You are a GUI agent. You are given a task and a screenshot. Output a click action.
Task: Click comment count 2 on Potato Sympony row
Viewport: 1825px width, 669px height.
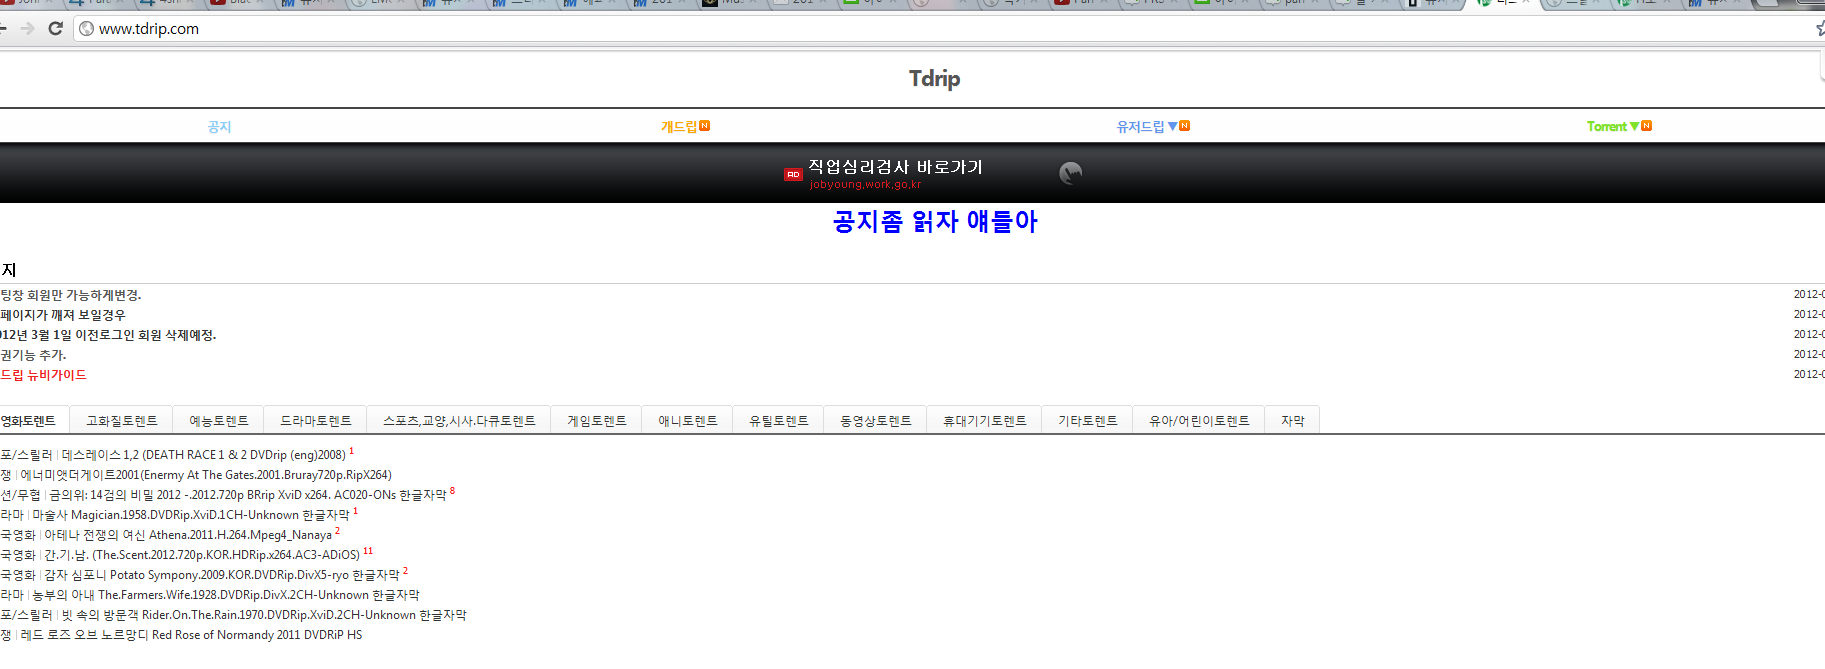tap(405, 571)
